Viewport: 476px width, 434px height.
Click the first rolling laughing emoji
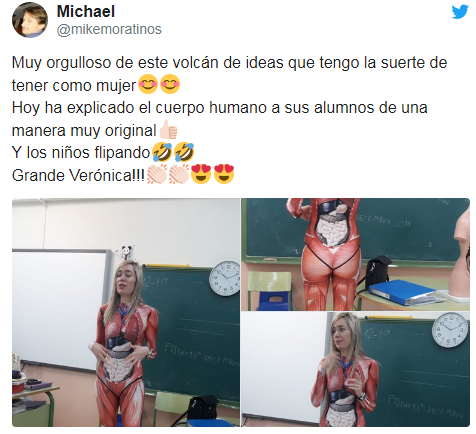coord(162,153)
